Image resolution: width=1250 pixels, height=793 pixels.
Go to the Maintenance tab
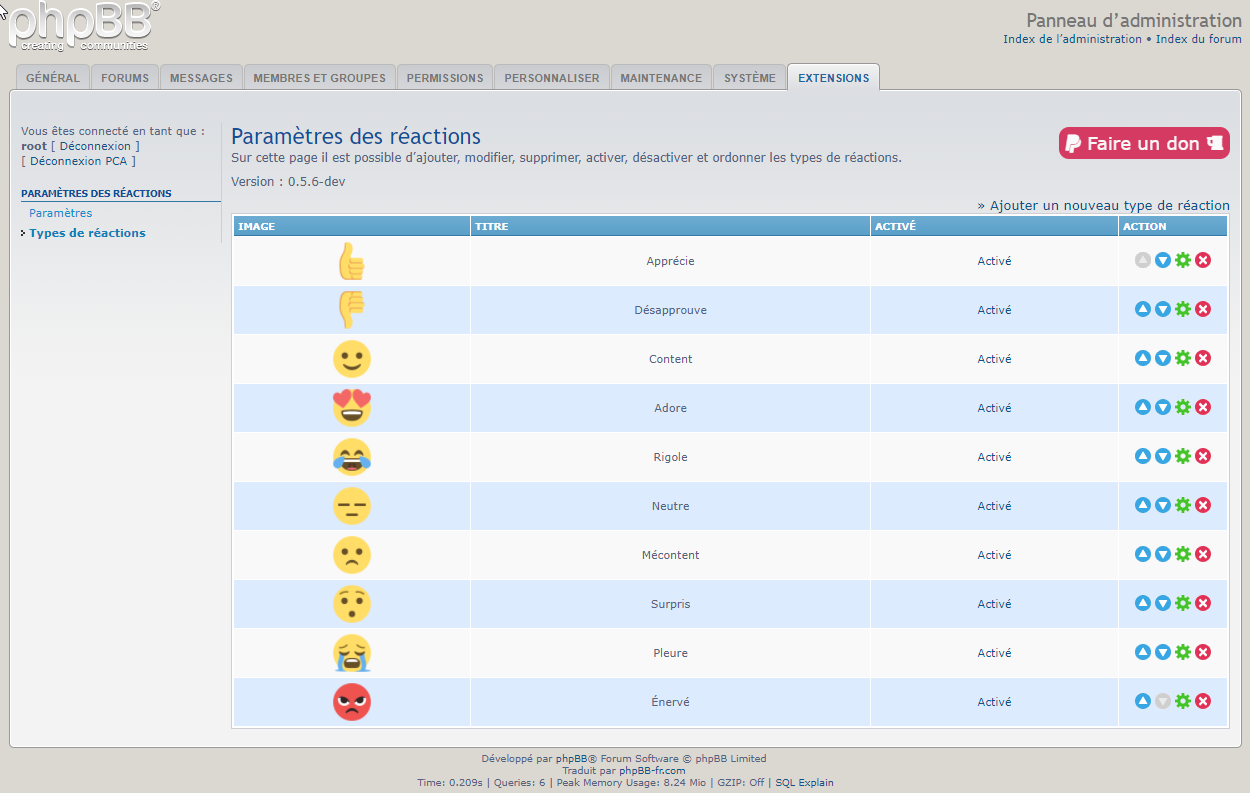point(661,78)
